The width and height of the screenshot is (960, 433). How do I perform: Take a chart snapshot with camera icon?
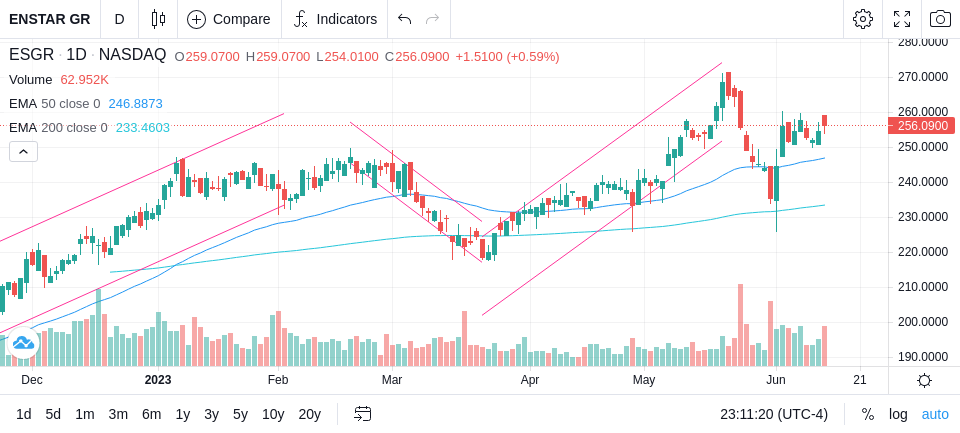[940, 19]
